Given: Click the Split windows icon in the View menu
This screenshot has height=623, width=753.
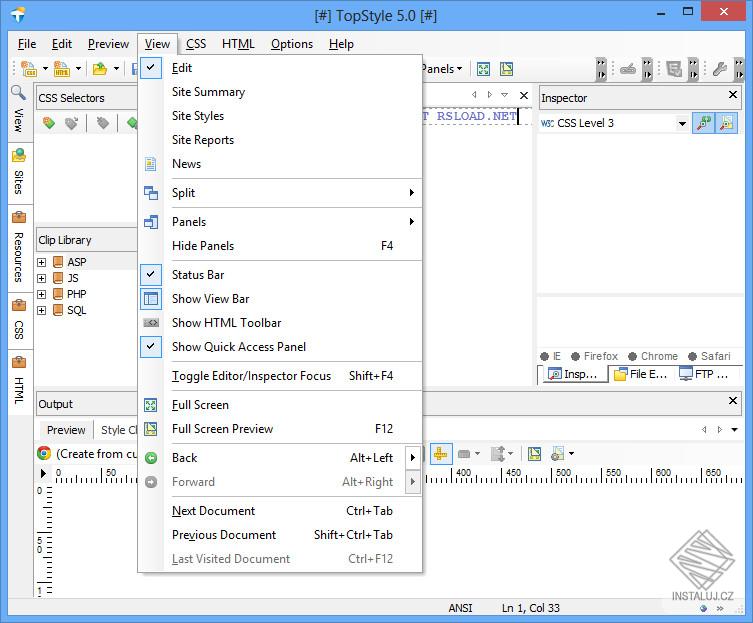Looking at the screenshot, I should (x=151, y=193).
